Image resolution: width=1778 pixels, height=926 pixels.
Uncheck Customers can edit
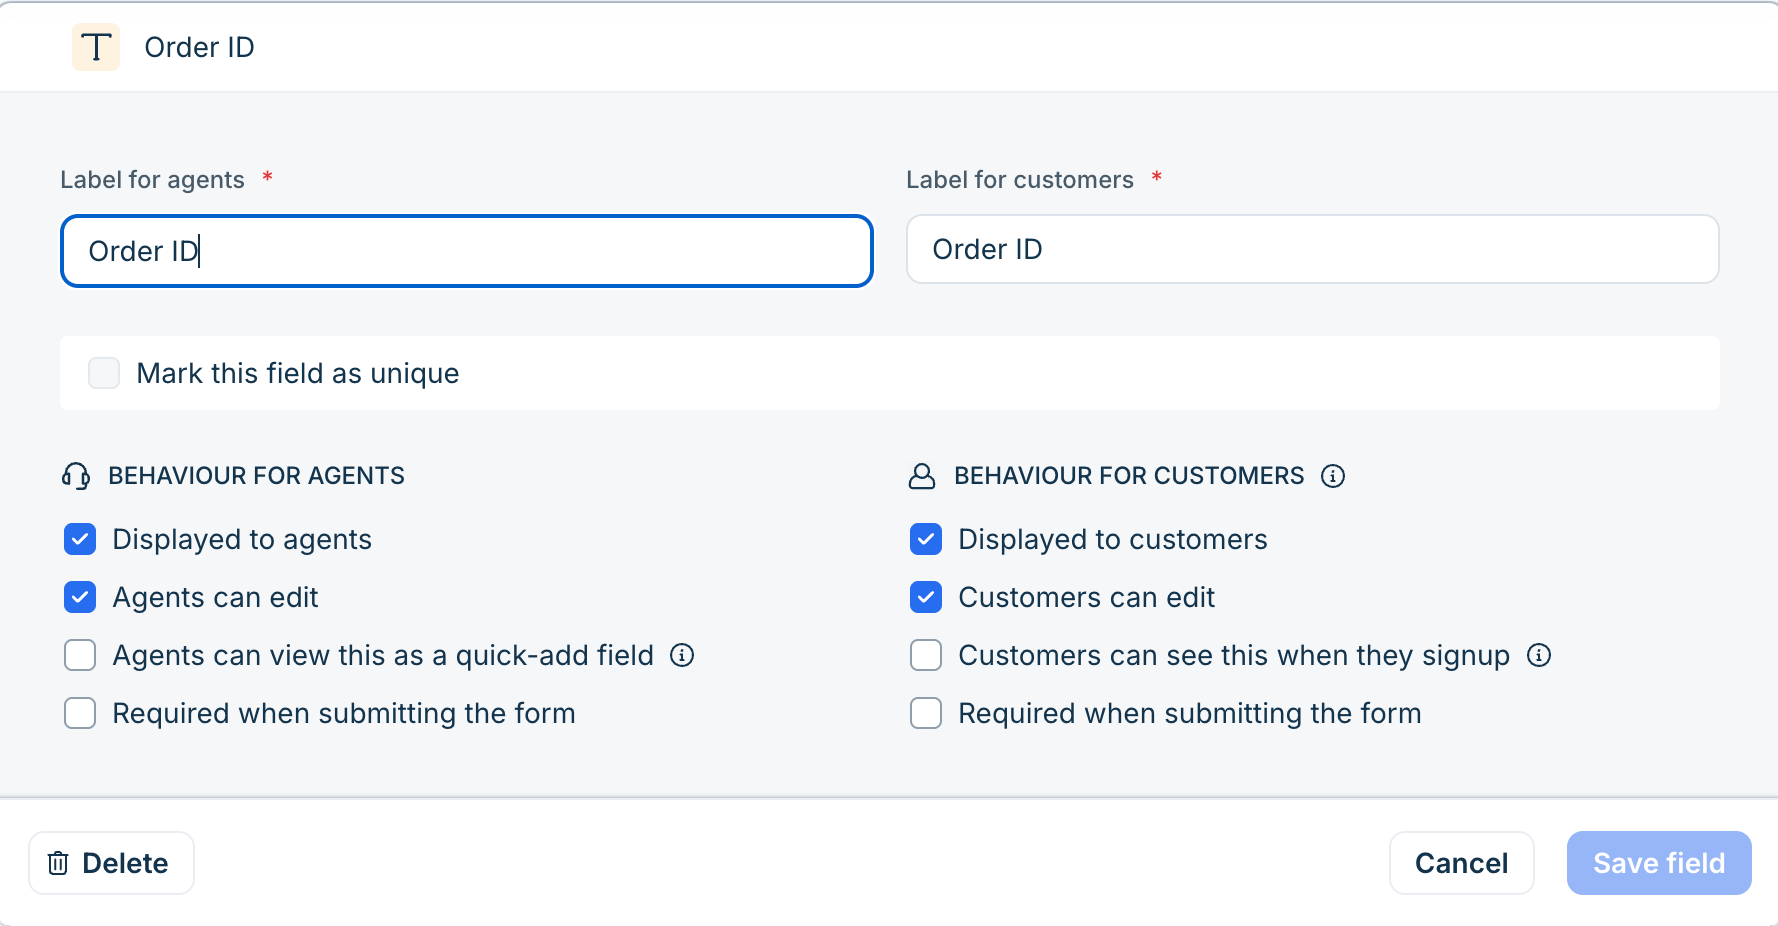point(926,597)
